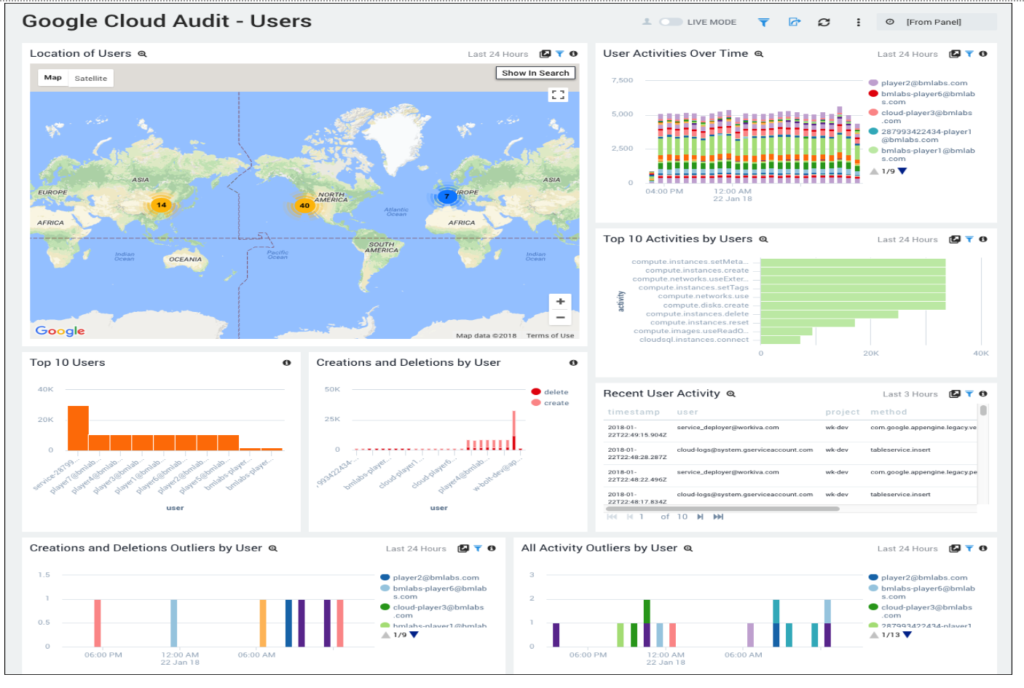Go to last page in Recent User Activity
This screenshot has height=688, width=1024.
point(718,517)
